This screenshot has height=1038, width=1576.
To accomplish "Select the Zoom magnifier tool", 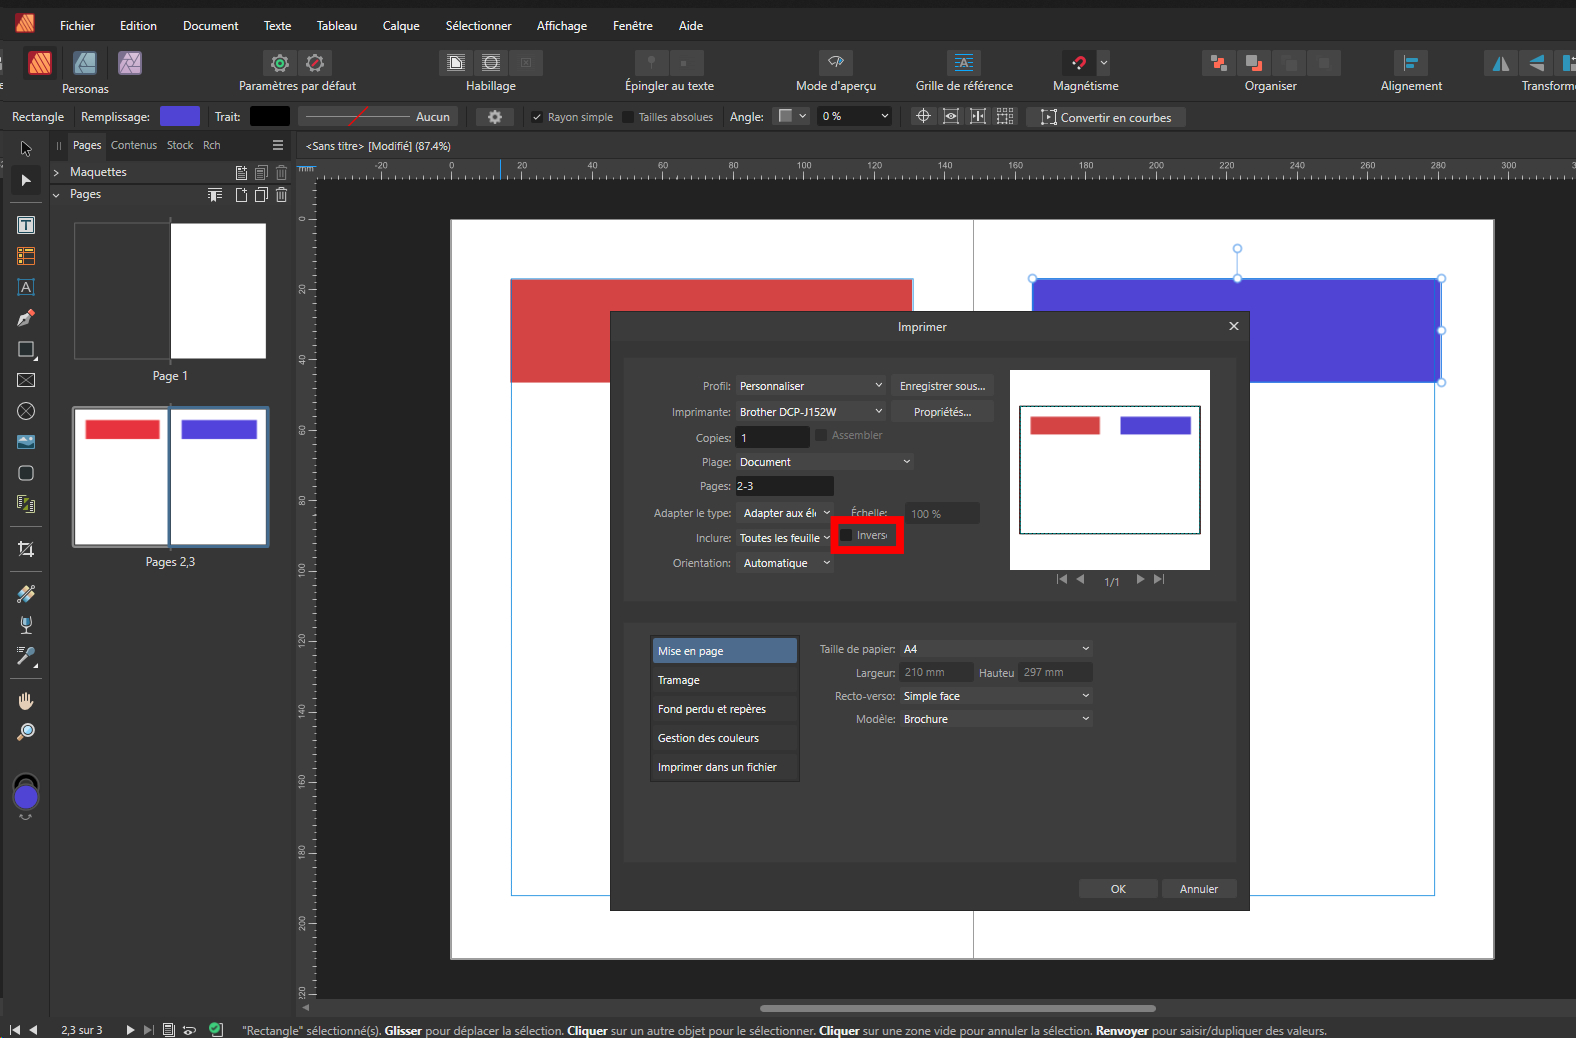I will pyautogui.click(x=26, y=732).
